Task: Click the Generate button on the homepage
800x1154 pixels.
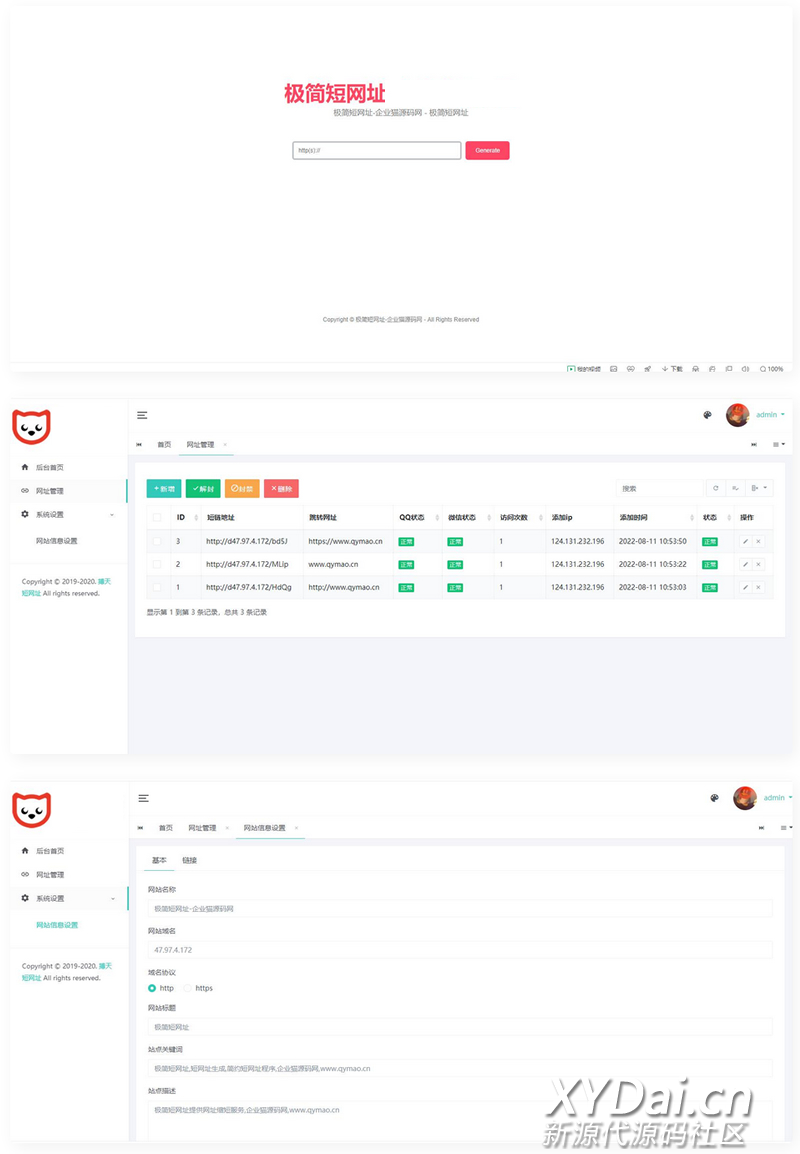Action: (487, 150)
